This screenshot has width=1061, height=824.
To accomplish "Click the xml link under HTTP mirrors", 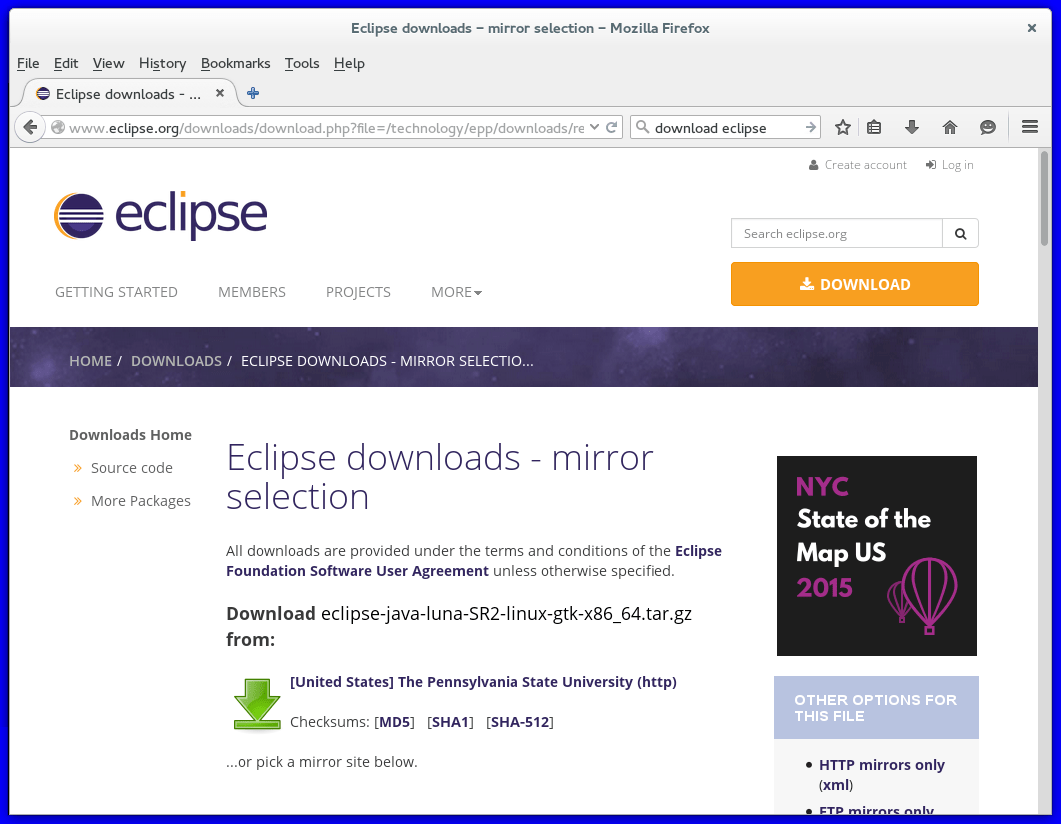I will point(836,785).
